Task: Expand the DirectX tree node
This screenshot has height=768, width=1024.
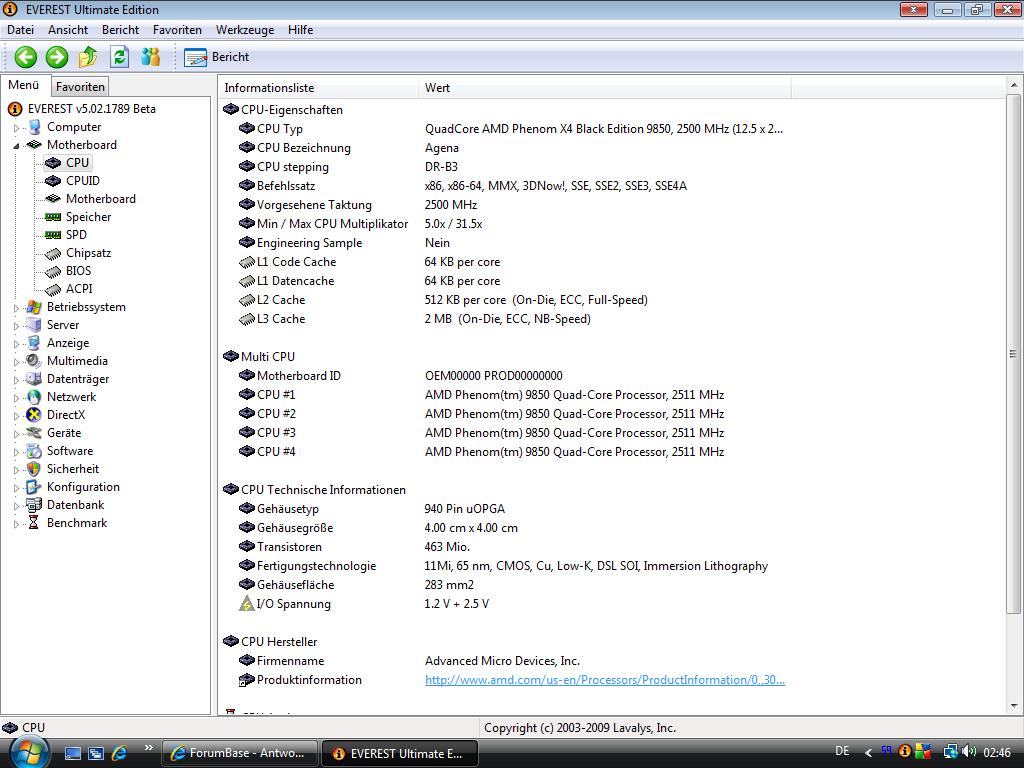Action: pos(16,415)
